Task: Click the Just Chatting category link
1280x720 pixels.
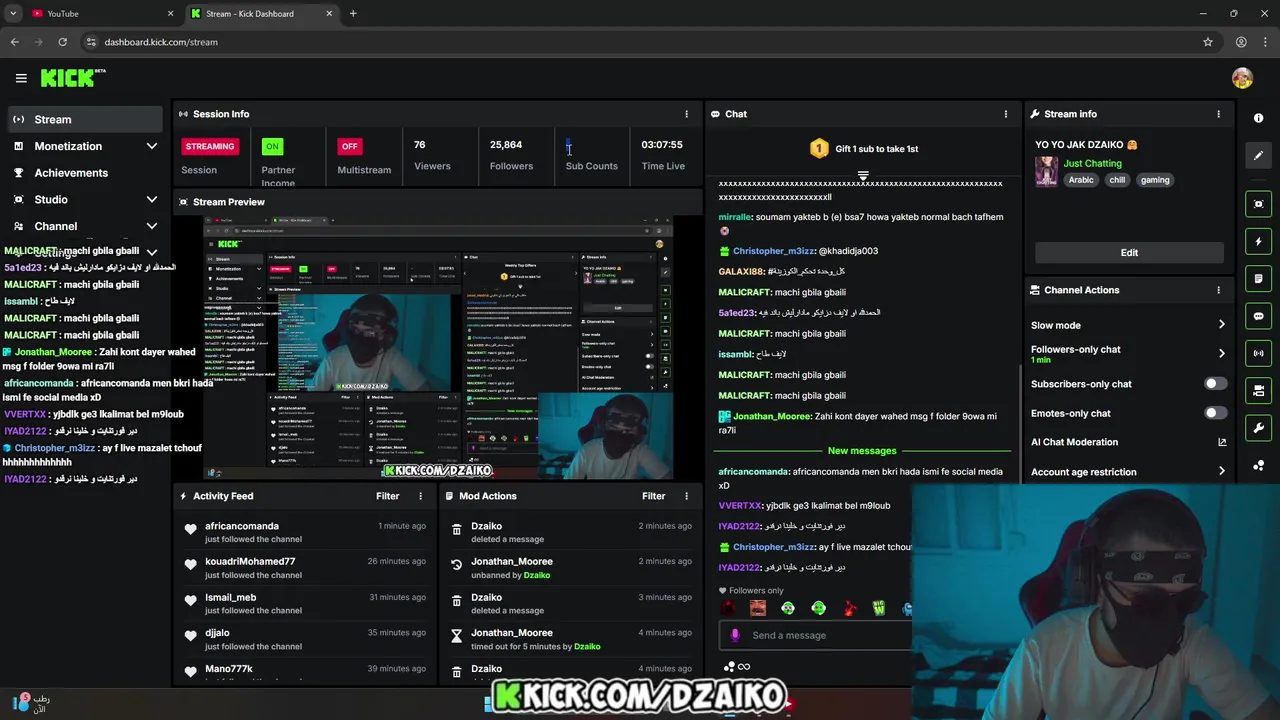Action: 1092,163
